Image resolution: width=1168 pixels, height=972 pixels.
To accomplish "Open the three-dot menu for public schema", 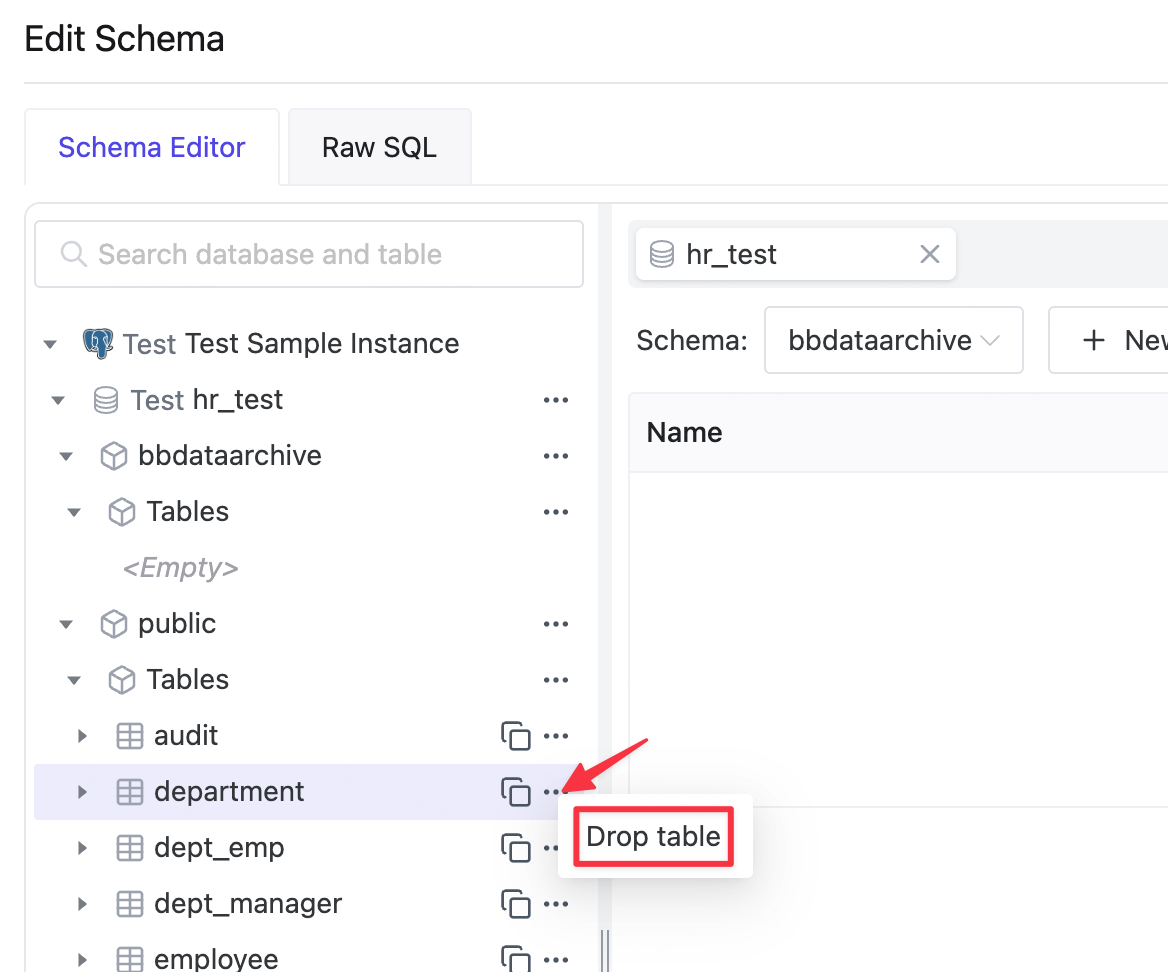I will click(x=556, y=624).
